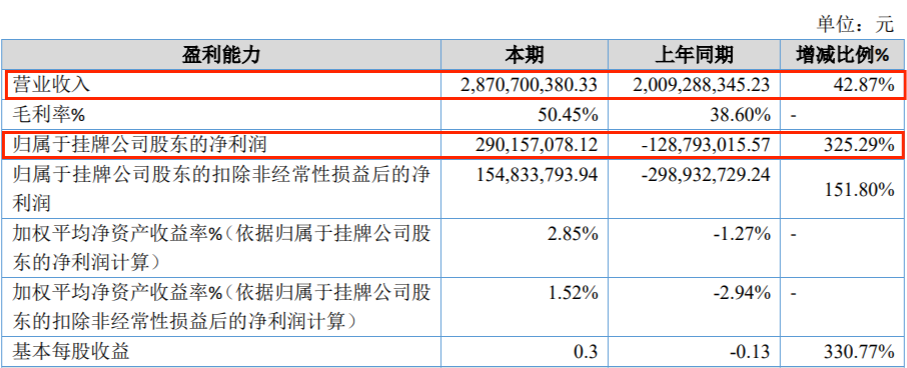This screenshot has height=368, width=907.
Task: Click the 盈利能力 column header
Action: (221, 55)
